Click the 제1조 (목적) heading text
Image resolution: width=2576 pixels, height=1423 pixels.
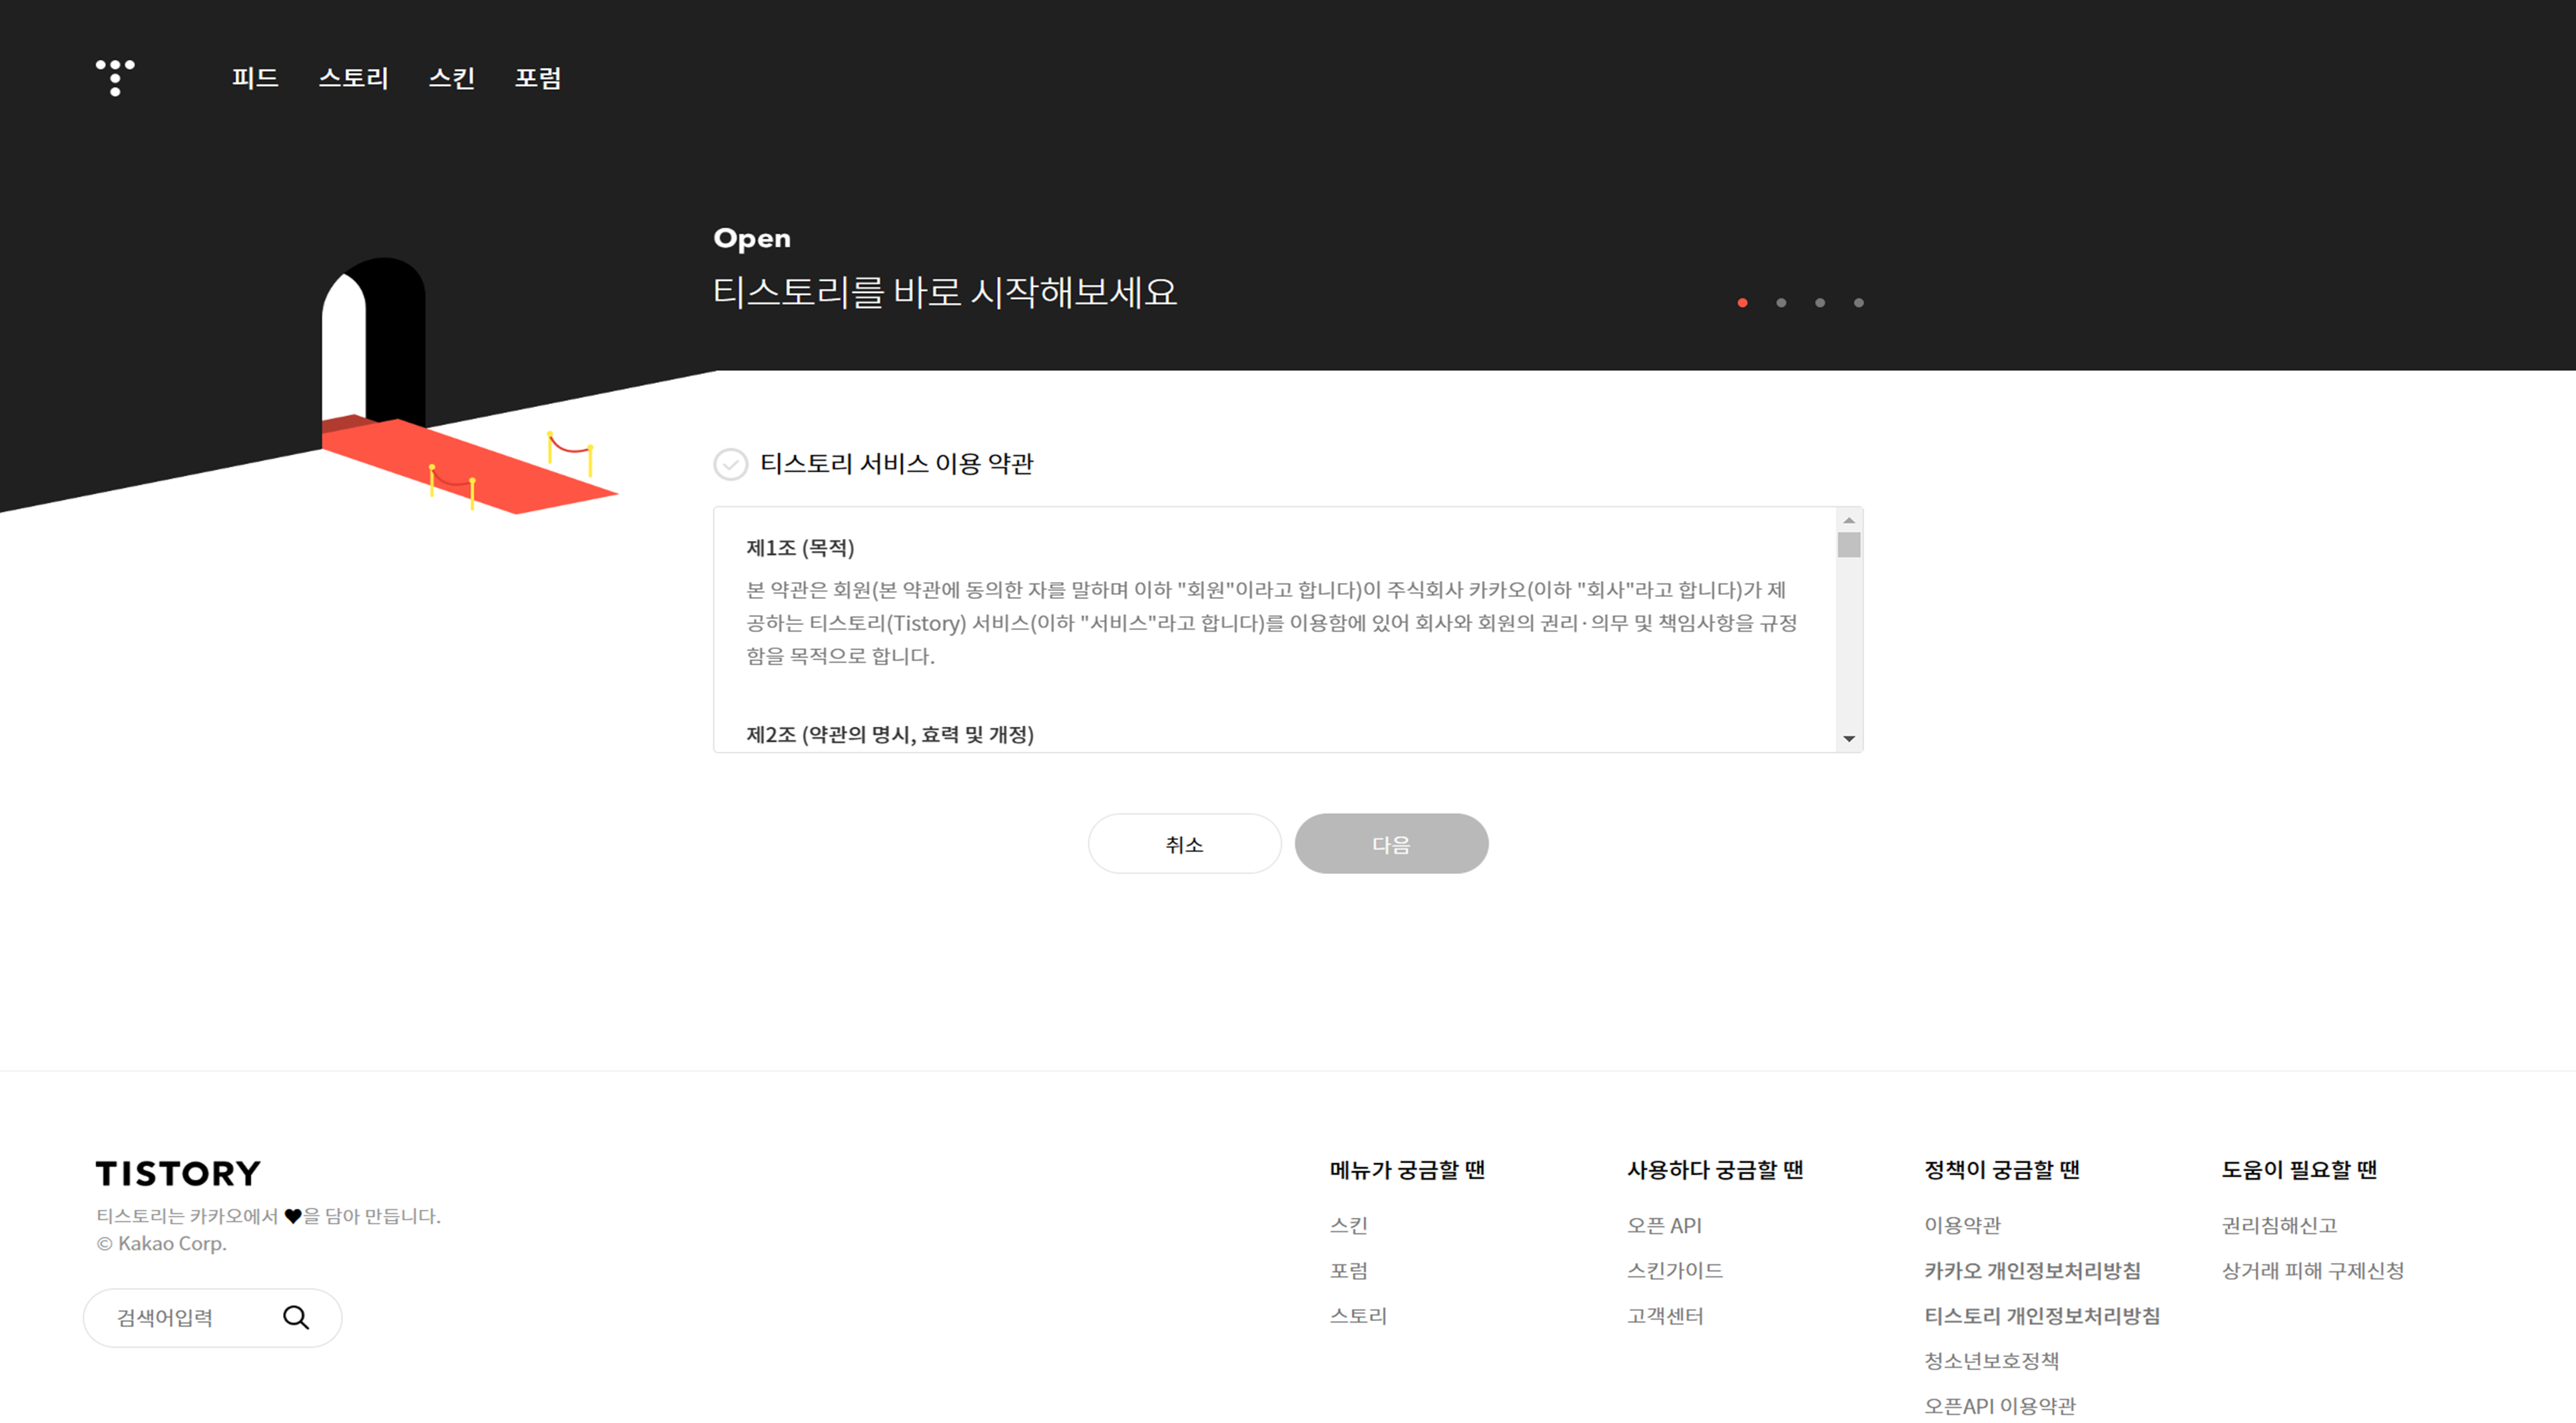coord(800,548)
